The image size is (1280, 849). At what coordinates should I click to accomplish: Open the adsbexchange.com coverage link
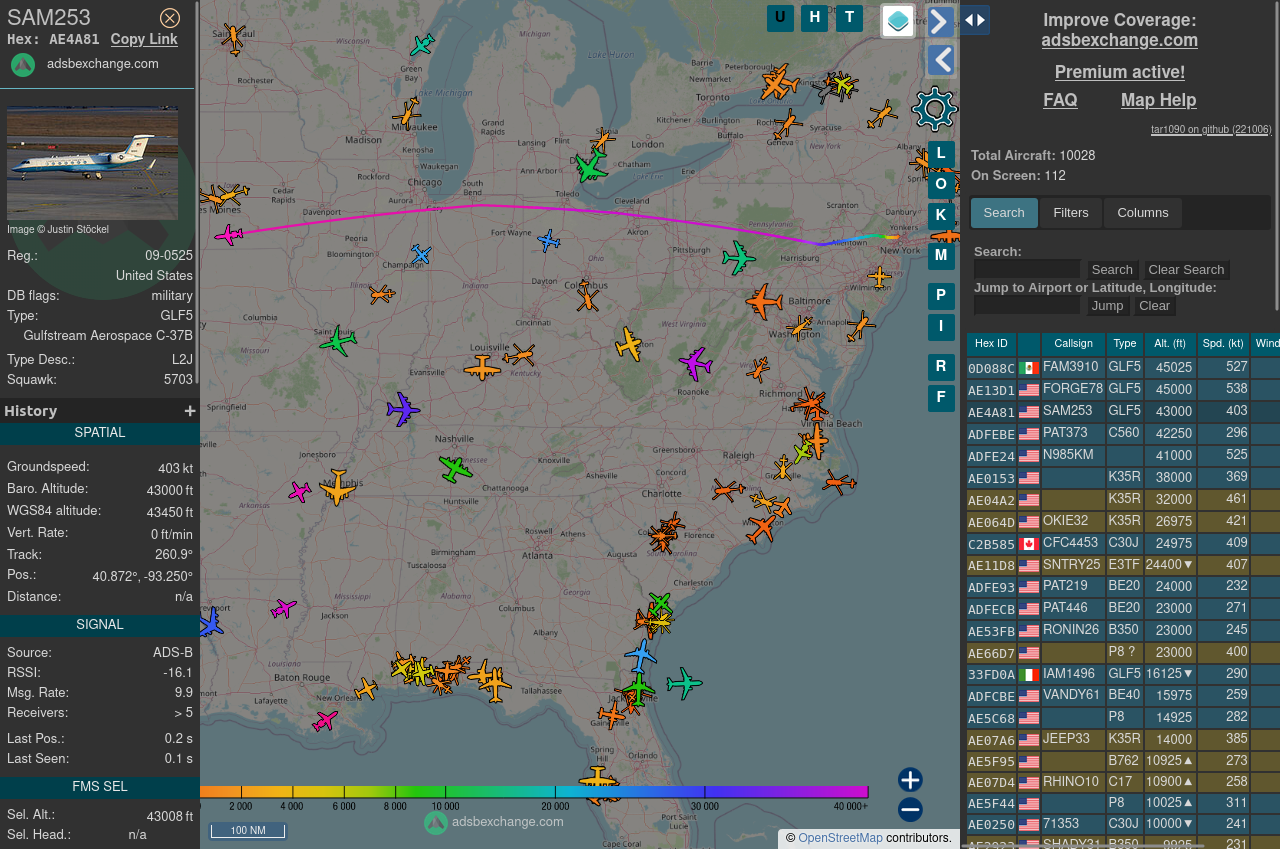pyautogui.click(x=1119, y=40)
